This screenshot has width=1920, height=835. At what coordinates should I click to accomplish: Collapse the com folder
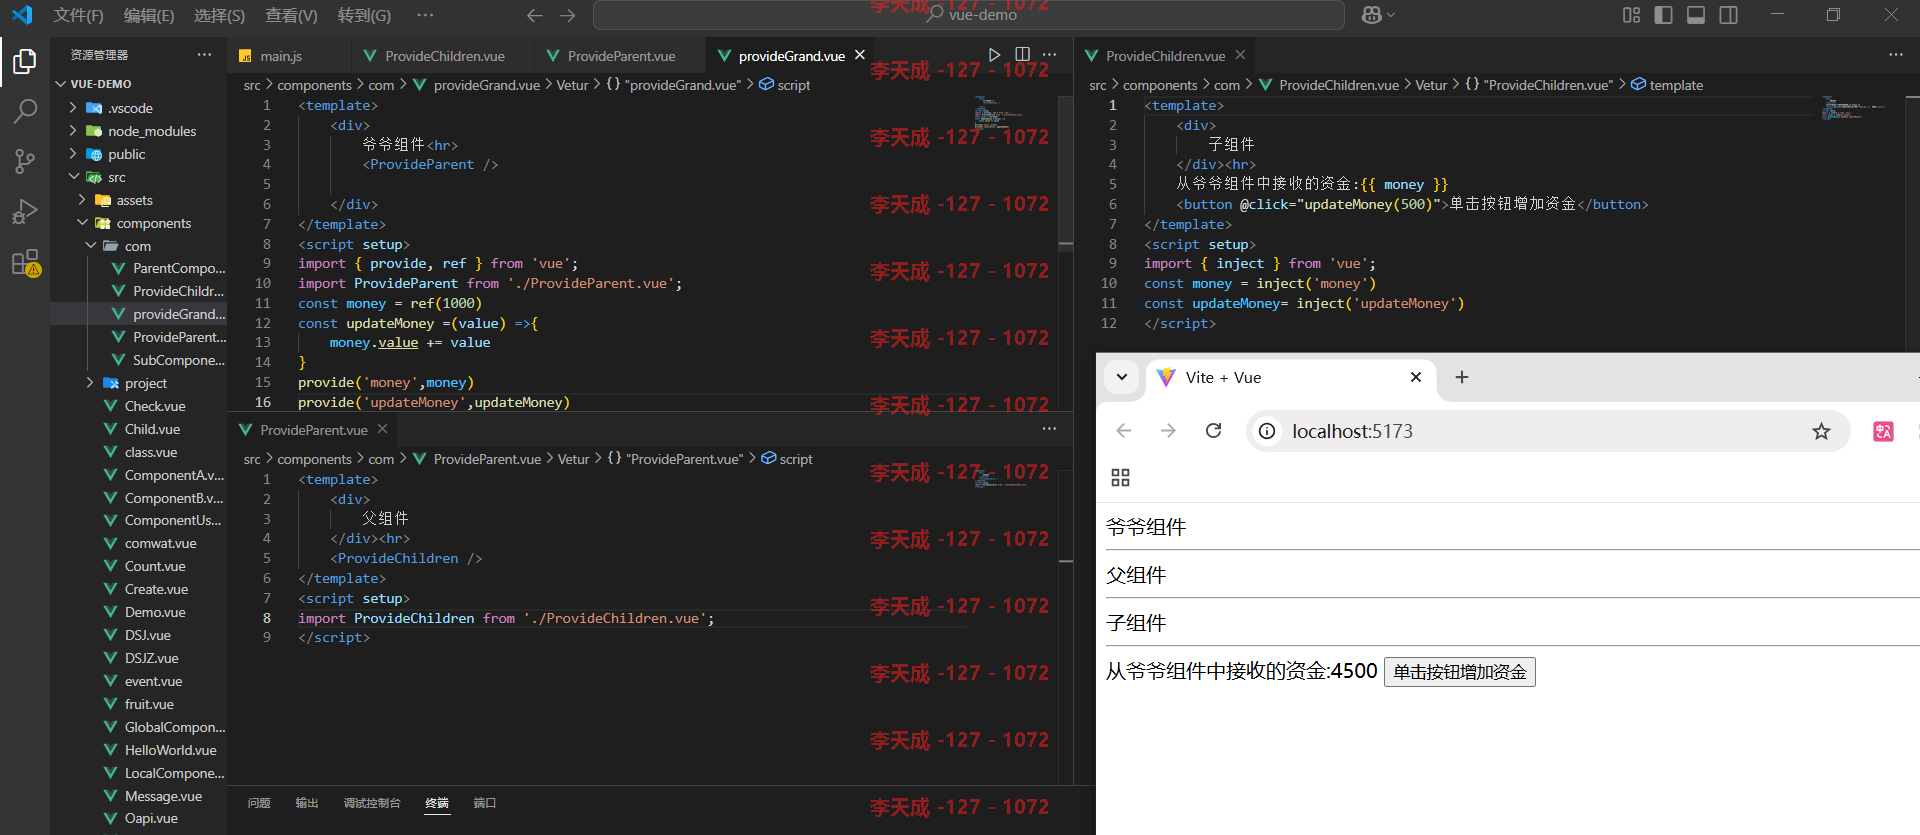pos(138,246)
